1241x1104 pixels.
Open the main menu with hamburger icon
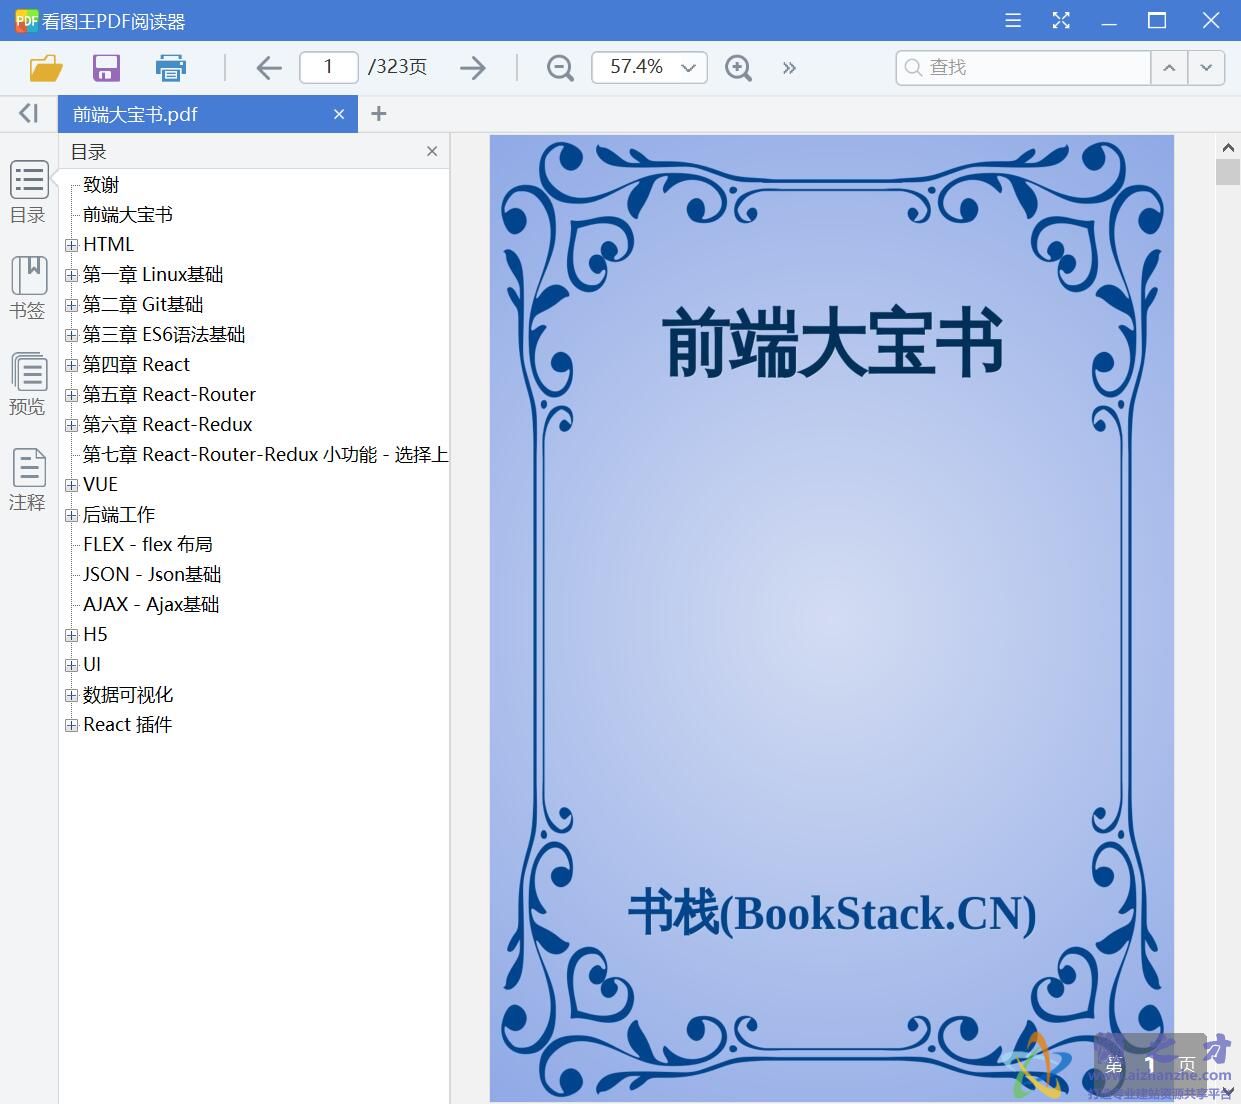(1012, 20)
